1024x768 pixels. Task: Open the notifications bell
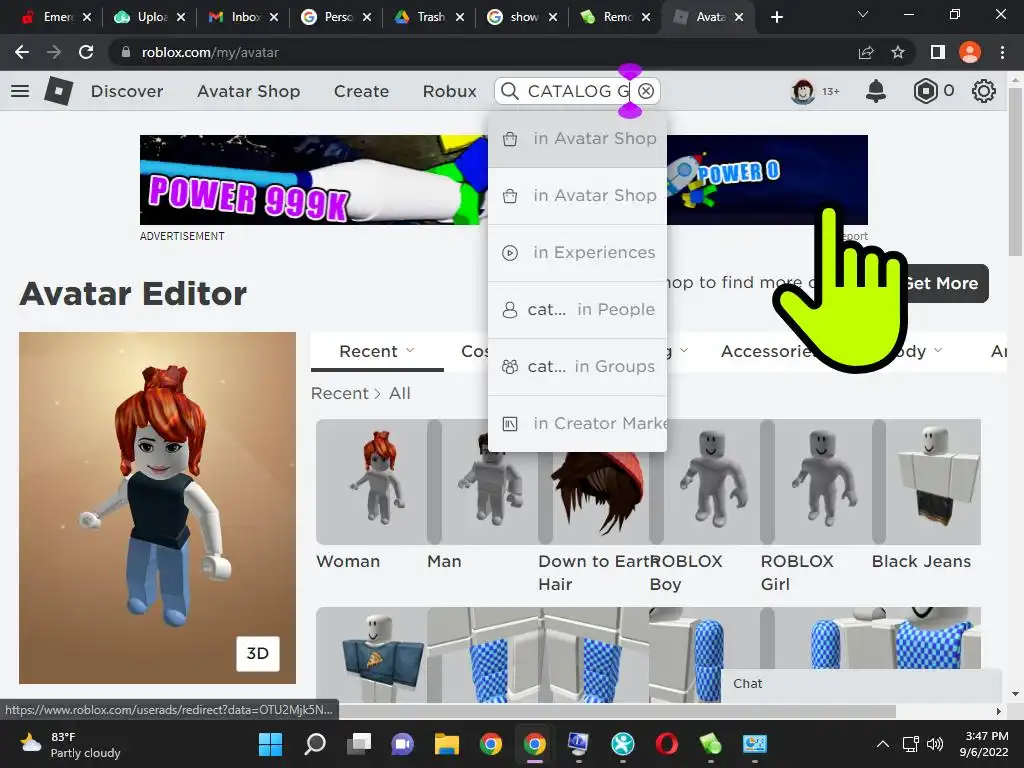coord(875,91)
